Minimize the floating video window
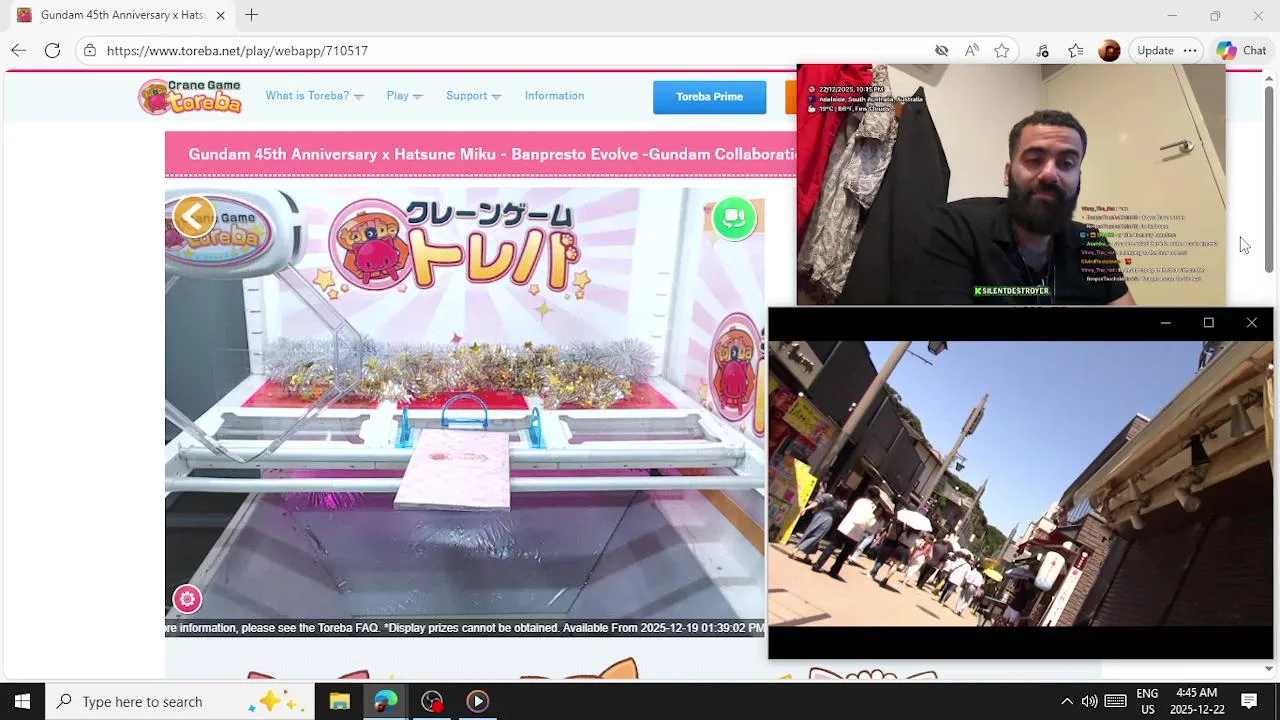This screenshot has height=720, width=1280. click(x=1165, y=323)
